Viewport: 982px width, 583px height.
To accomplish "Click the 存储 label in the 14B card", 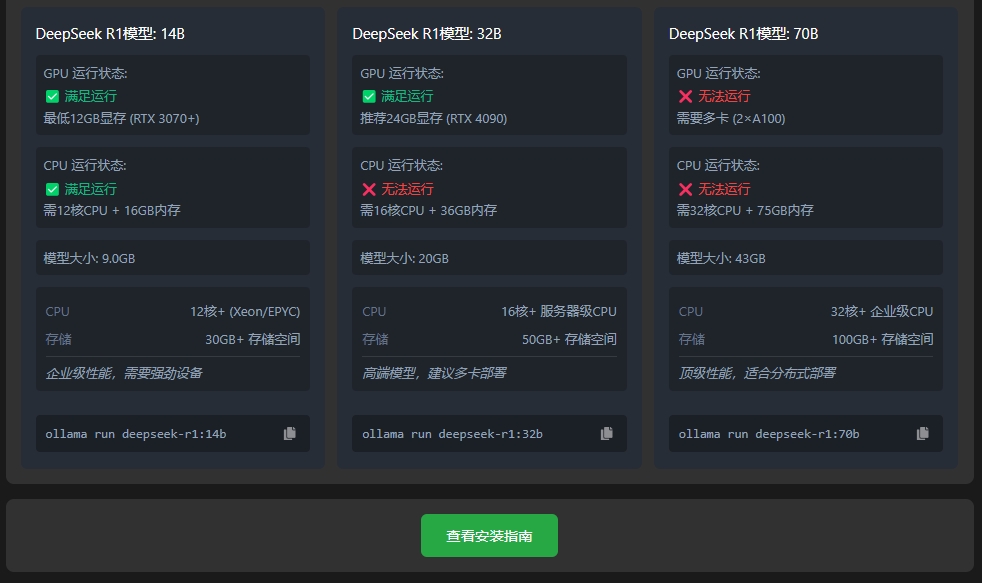I will (x=58, y=339).
